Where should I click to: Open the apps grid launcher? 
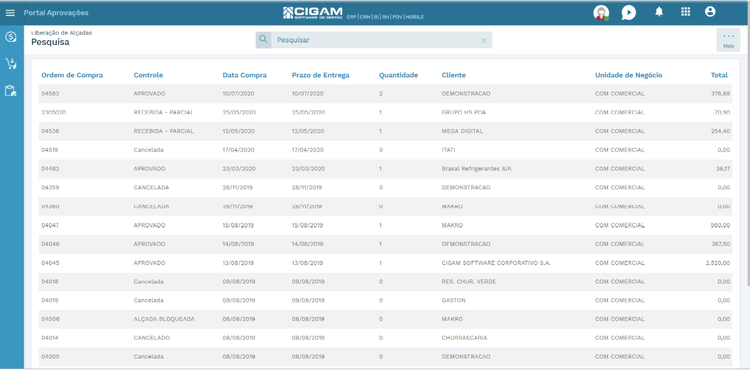(x=685, y=12)
